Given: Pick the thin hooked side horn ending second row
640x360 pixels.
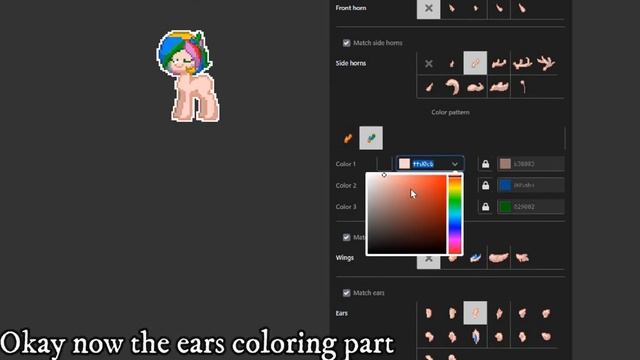Looking at the screenshot, I should [522, 87].
